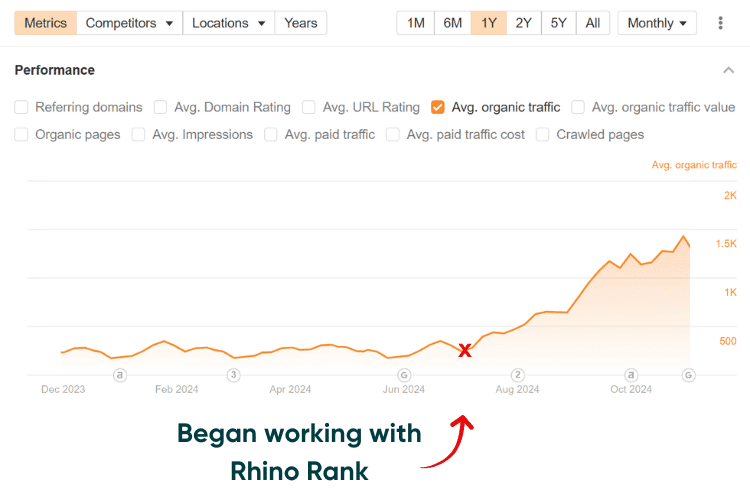Collapse the Performance section
750x500 pixels.
coord(727,70)
